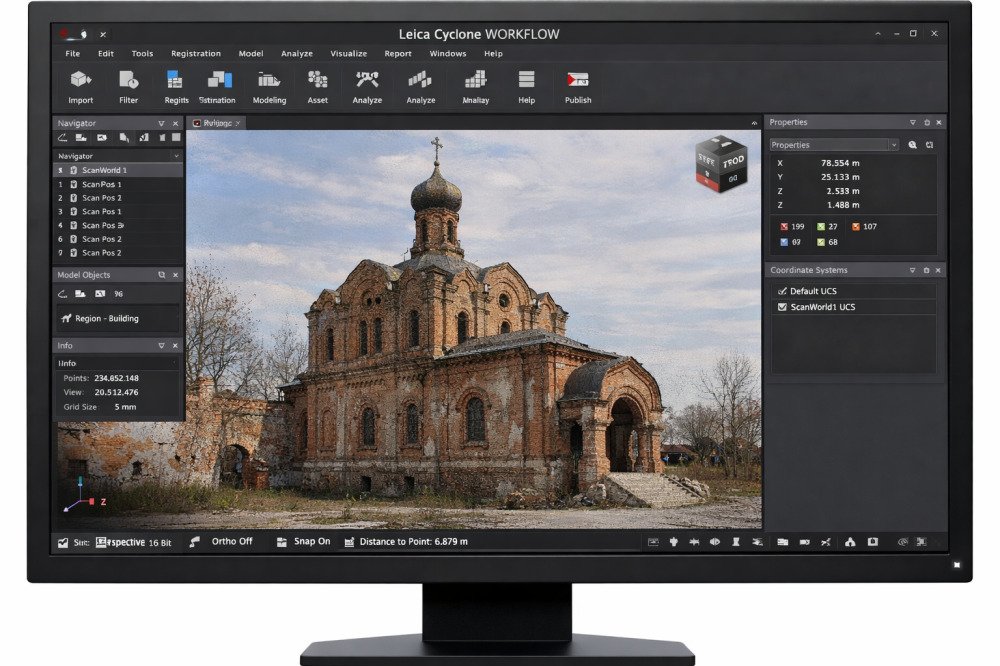Screen dimensions: 1000x666
Task: Open the Registration menu
Action: (x=196, y=53)
